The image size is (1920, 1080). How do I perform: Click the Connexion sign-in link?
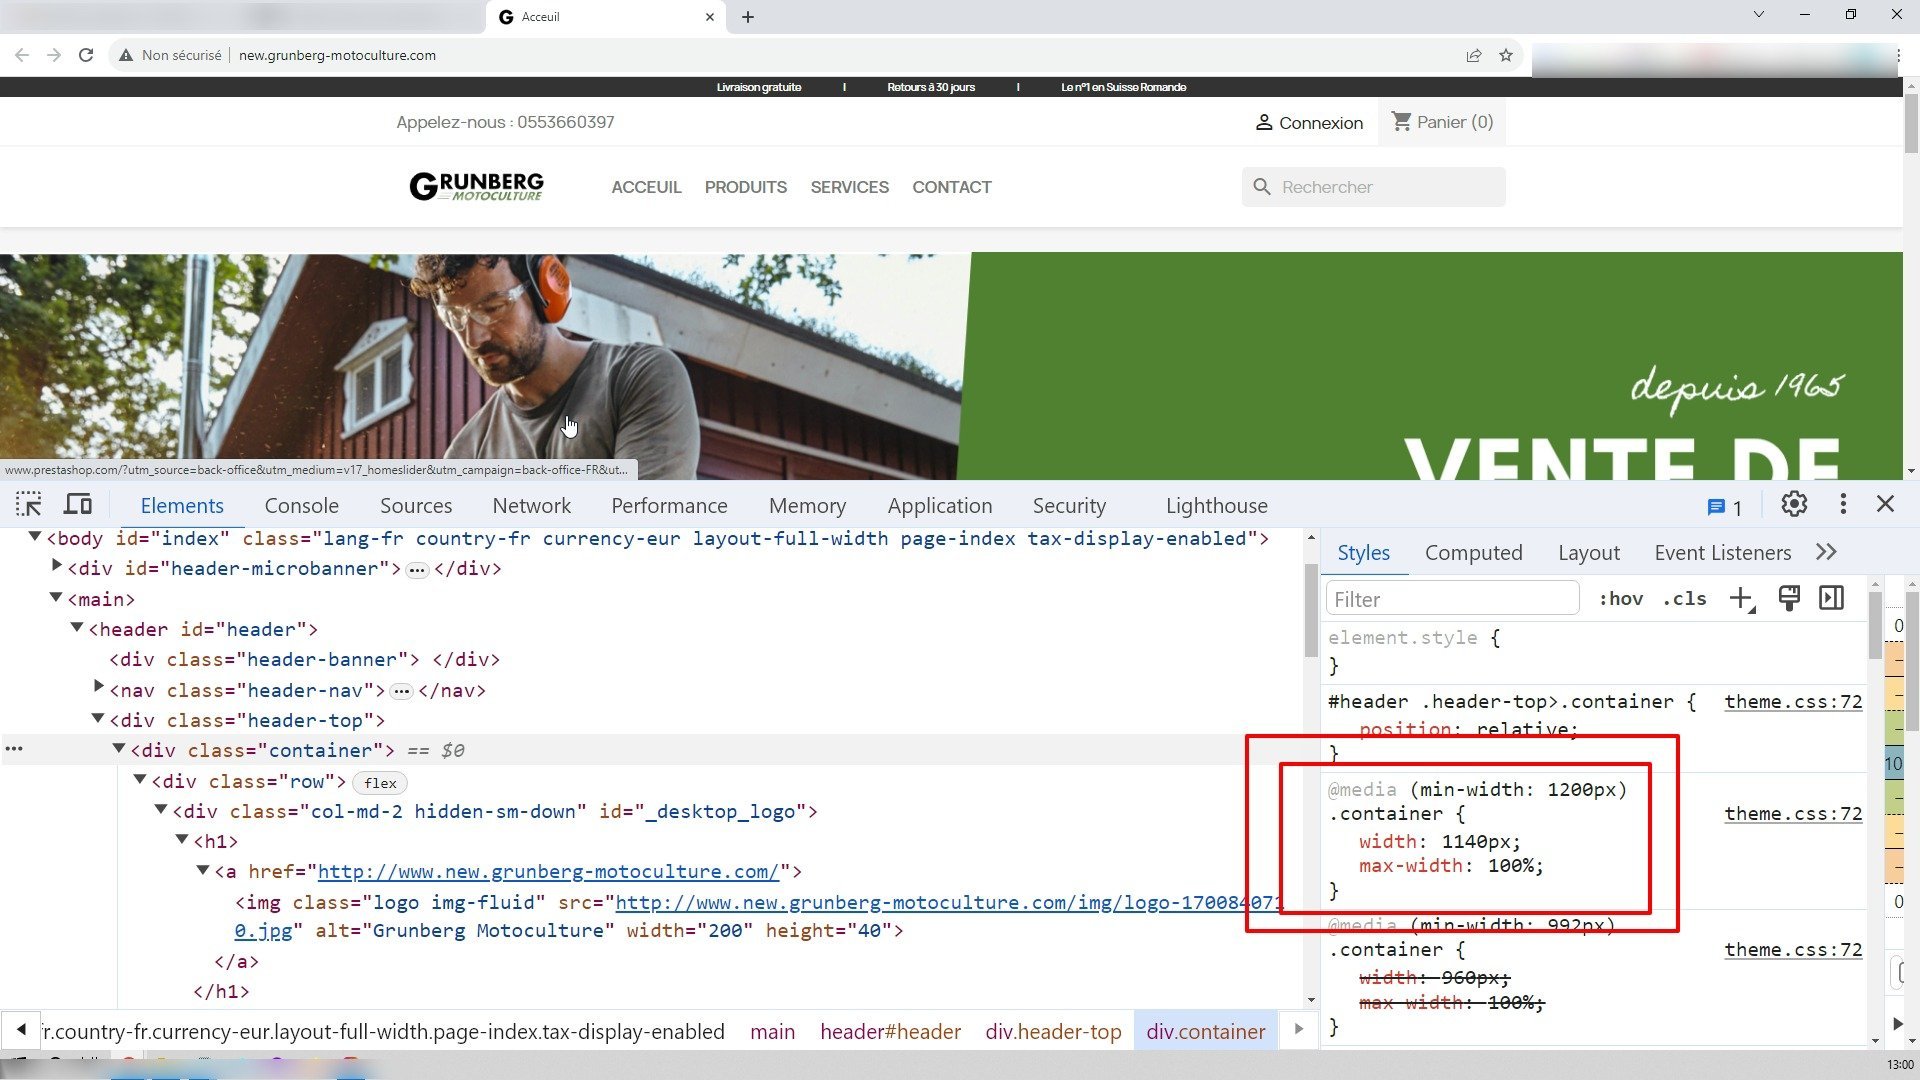[1309, 122]
